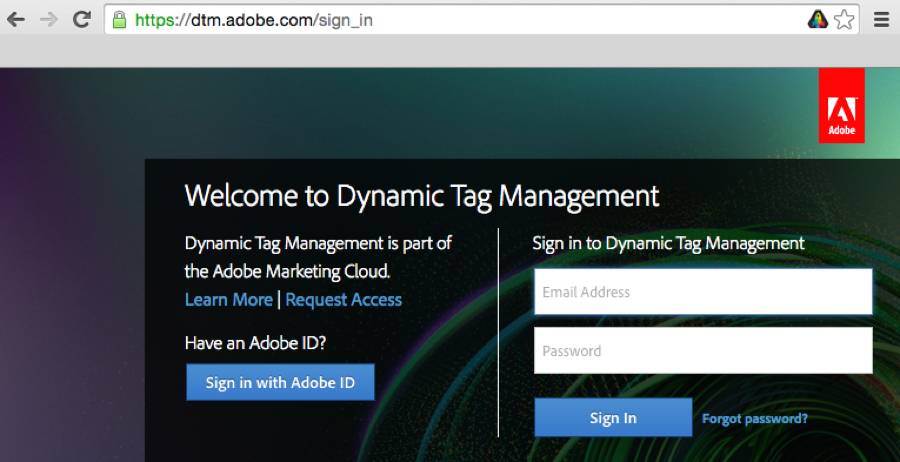Open the Forgot password? link

pos(755,419)
